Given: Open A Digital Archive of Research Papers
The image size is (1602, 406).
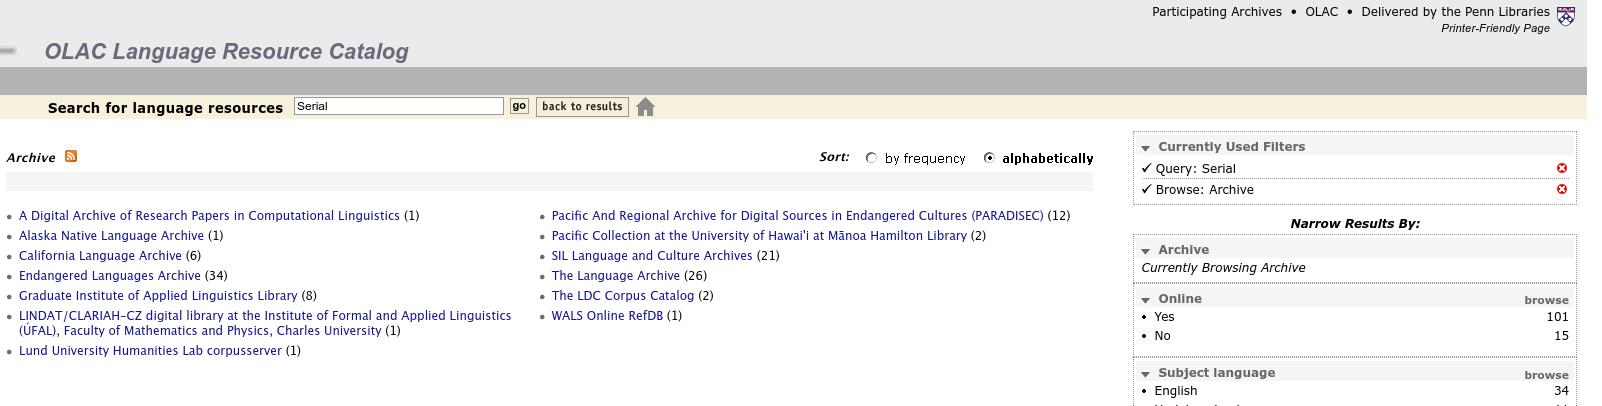Looking at the screenshot, I should (x=209, y=215).
